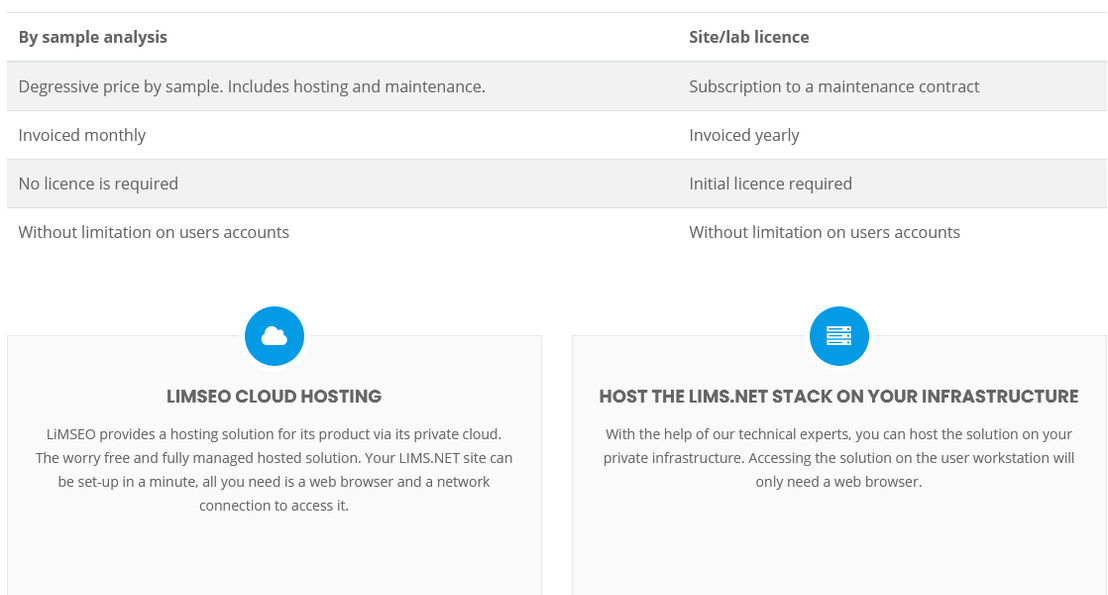Click the private infrastructure hosting description paragraph
This screenshot has width=1108, height=595.
[839, 458]
